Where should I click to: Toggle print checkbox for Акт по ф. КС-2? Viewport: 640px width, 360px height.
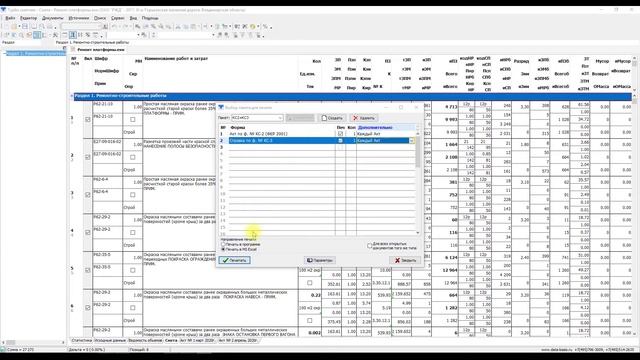pyautogui.click(x=340, y=134)
